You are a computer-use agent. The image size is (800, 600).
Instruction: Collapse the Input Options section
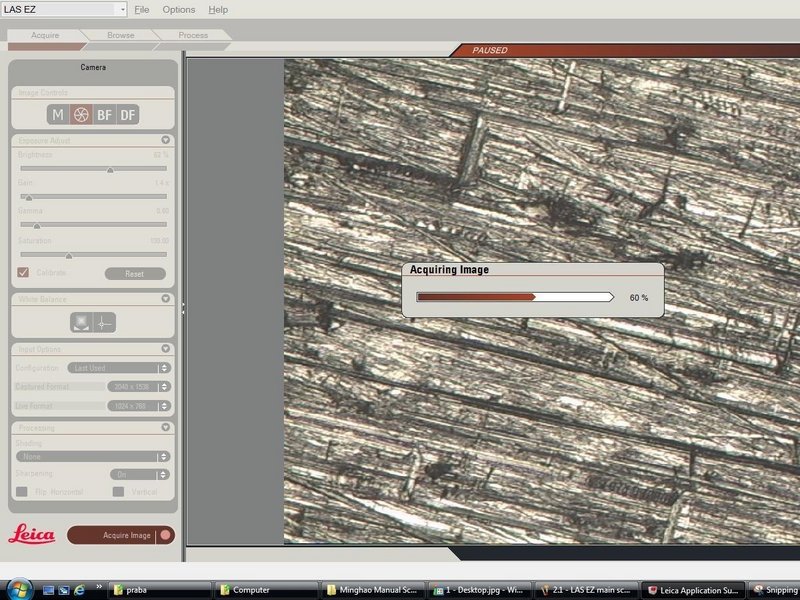(x=165, y=348)
